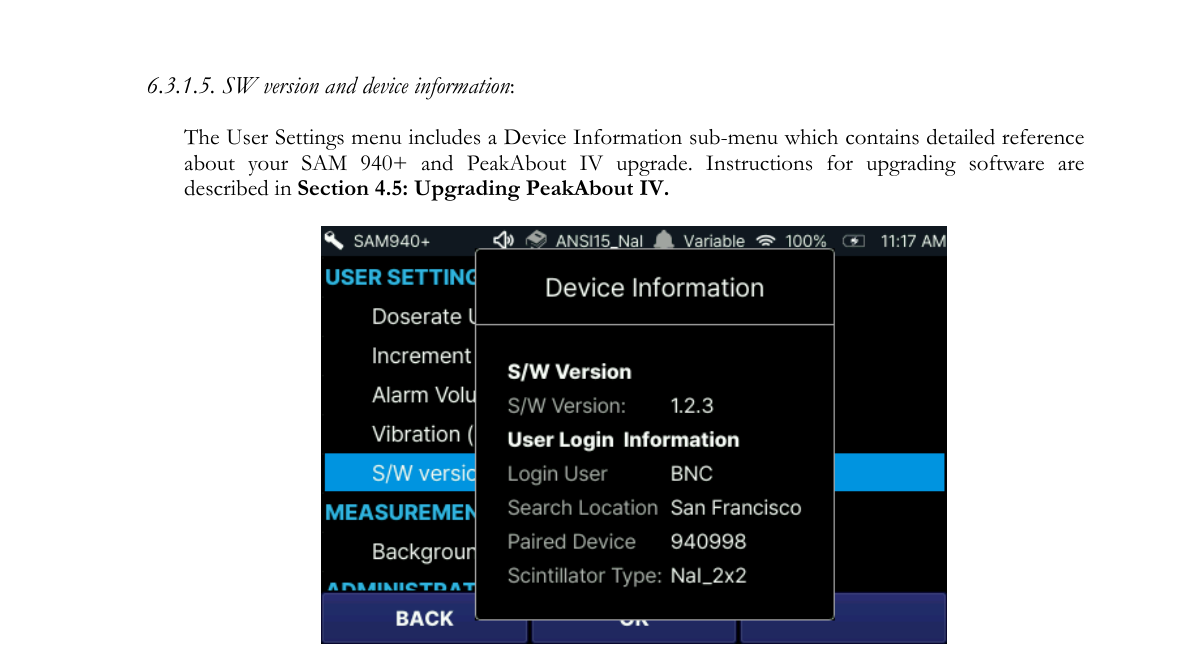1193x670 pixels.
Task: Click the gray 'S/W Version:' label
Action: pyautogui.click(x=567, y=406)
